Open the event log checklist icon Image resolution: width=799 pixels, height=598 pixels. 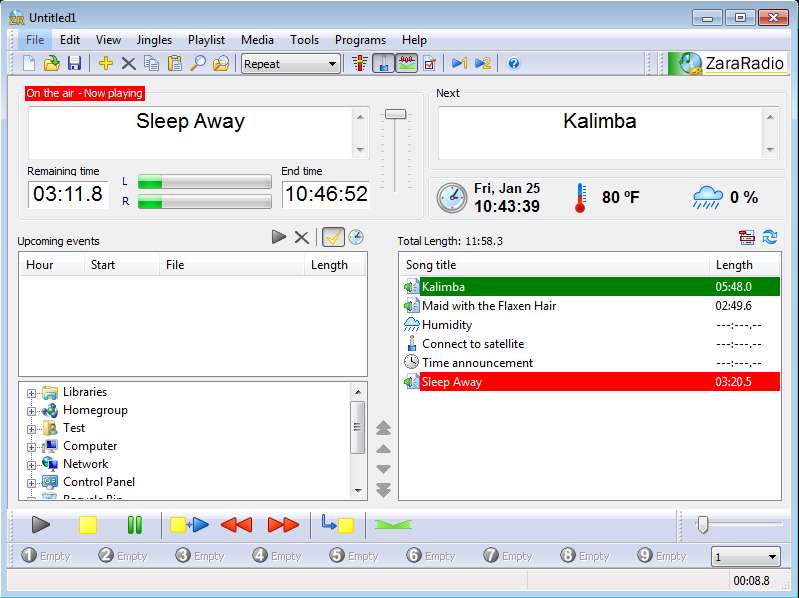(x=430, y=64)
